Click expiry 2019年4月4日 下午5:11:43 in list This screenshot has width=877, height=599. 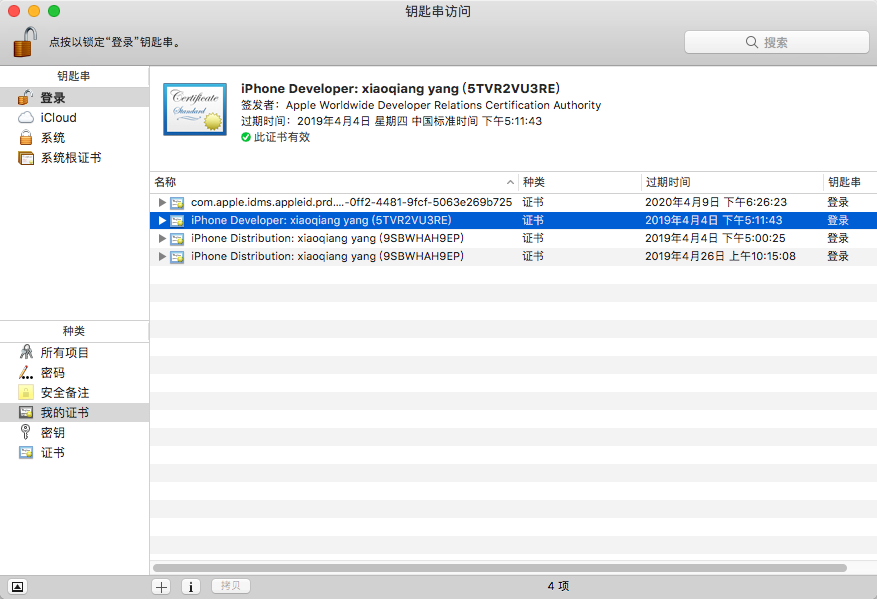click(x=714, y=220)
